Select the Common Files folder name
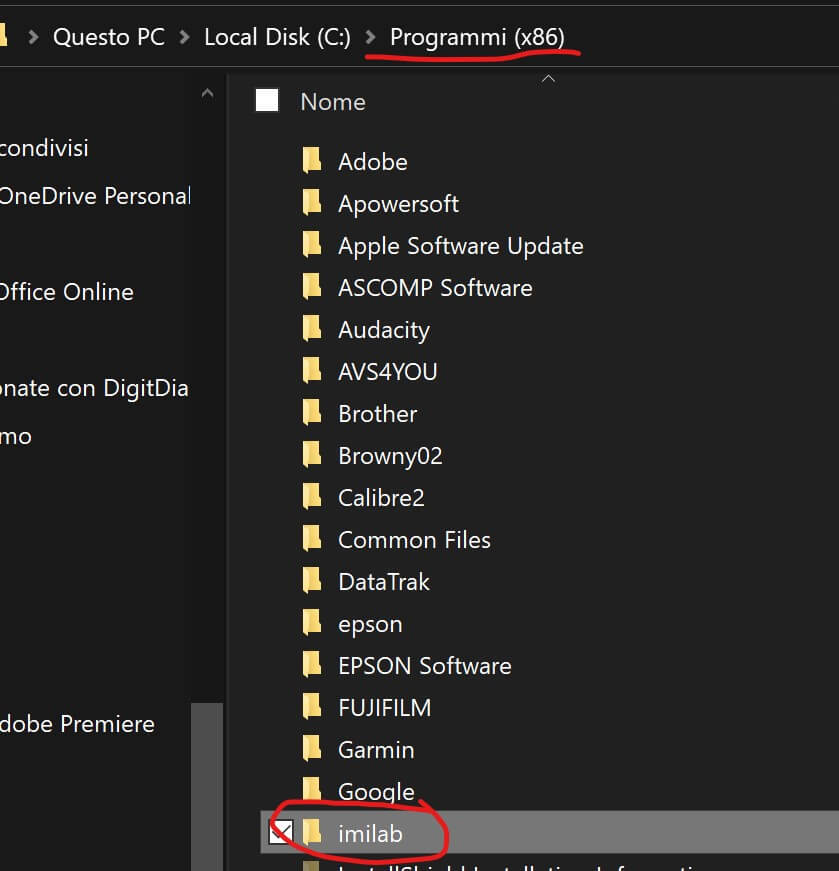Image resolution: width=839 pixels, height=871 pixels. click(x=414, y=540)
